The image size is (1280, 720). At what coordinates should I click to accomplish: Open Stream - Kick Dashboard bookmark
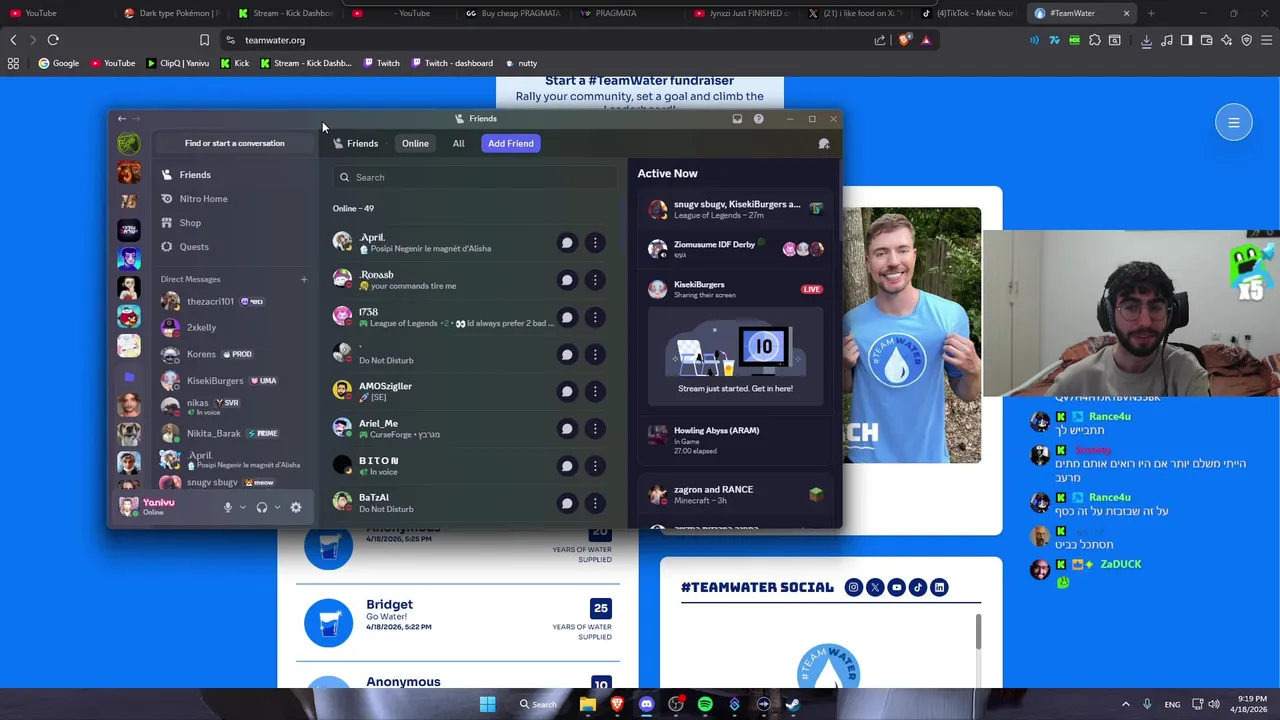click(x=306, y=63)
